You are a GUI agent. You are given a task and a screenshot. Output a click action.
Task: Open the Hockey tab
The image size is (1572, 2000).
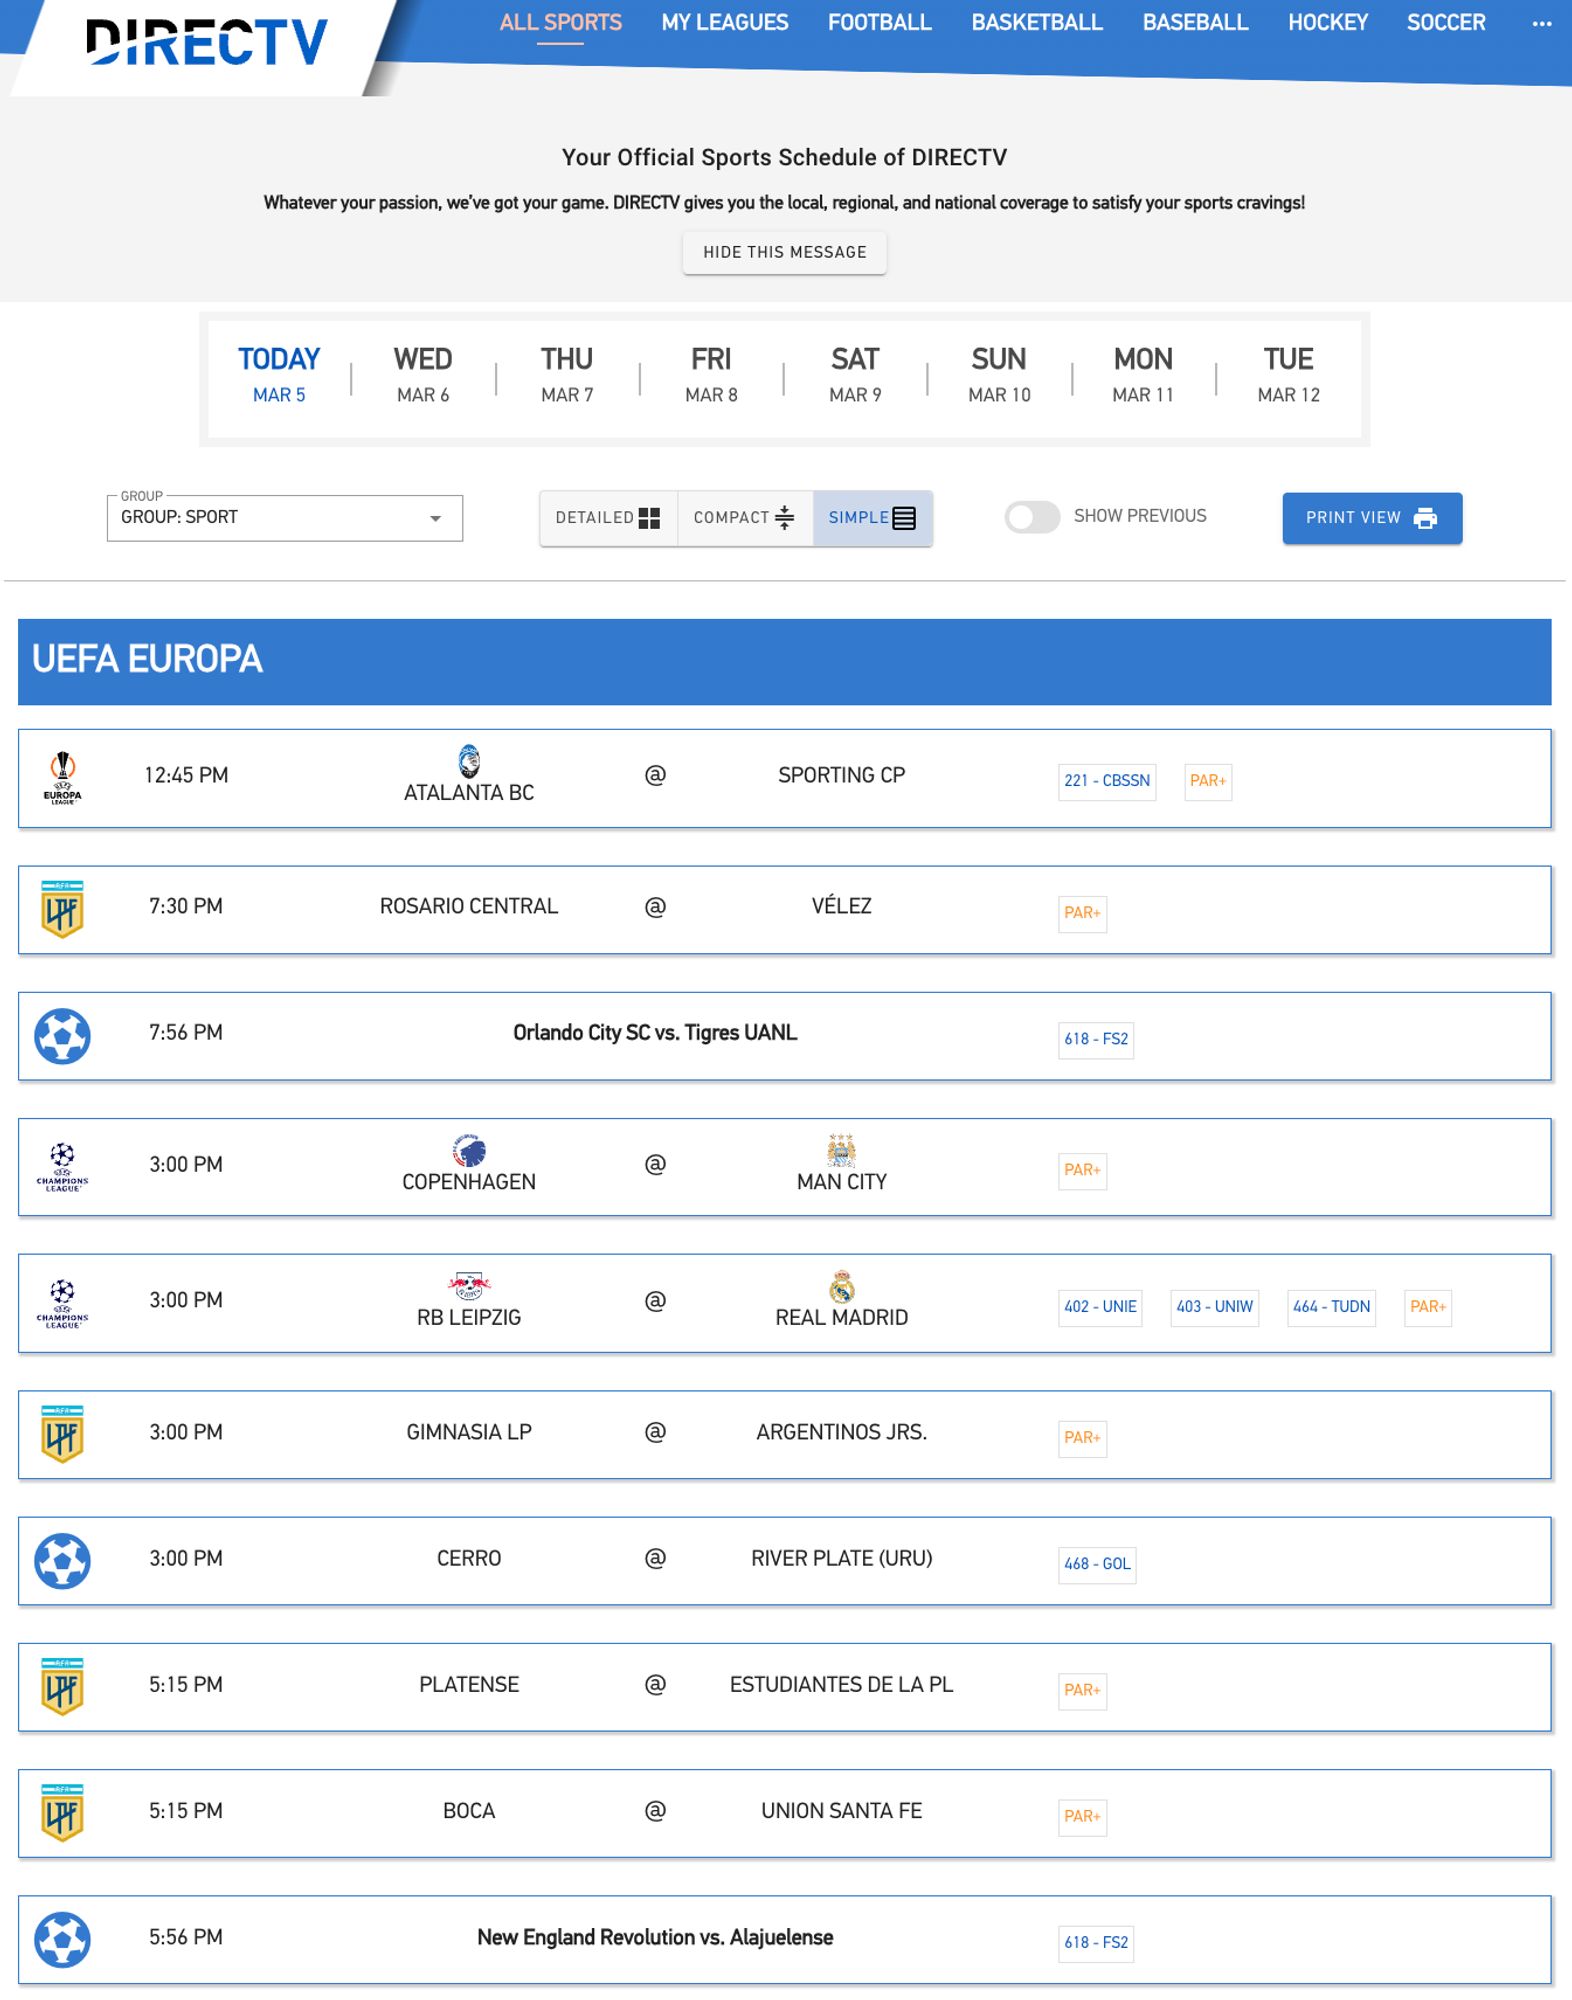coord(1327,23)
